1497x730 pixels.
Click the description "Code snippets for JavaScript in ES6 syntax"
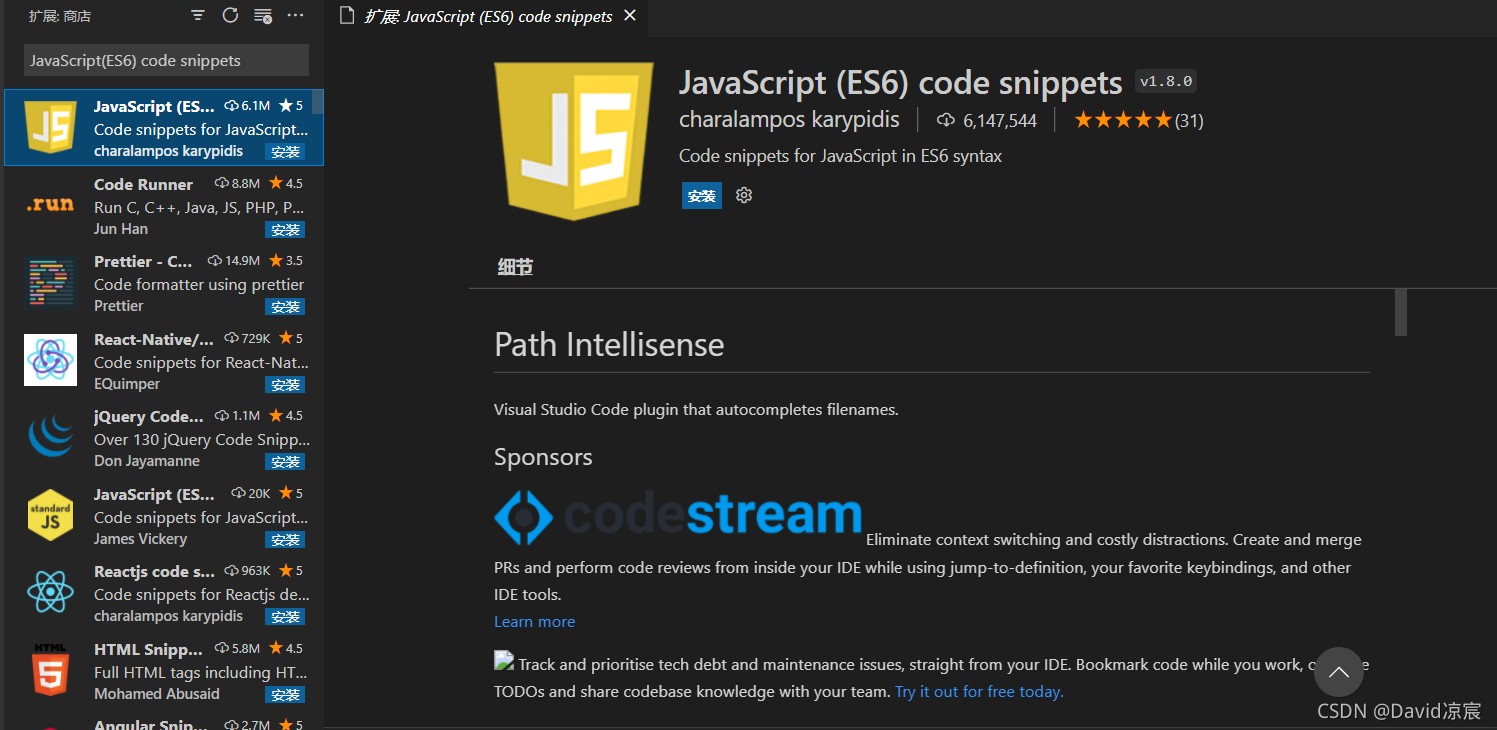click(x=840, y=156)
